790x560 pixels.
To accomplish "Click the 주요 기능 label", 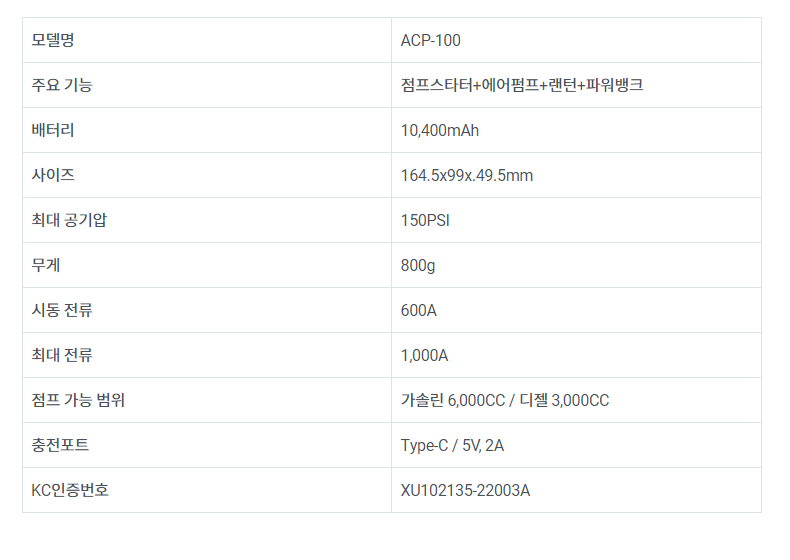I will click(x=61, y=85).
